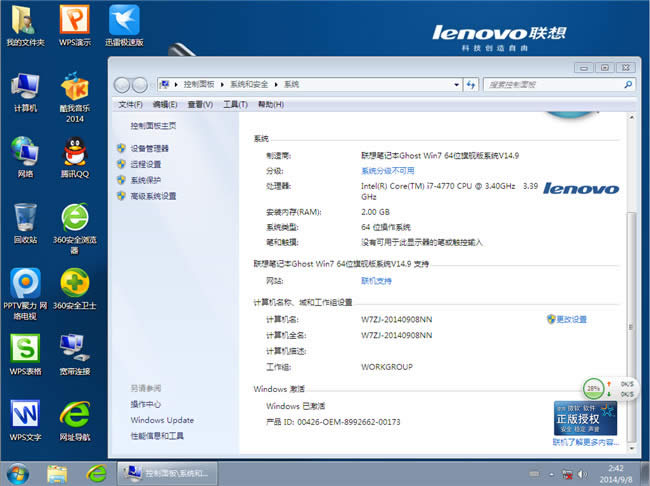Focus the 搜索控制面板 search field
Viewport: 650px width, 486px height.
[x=554, y=85]
